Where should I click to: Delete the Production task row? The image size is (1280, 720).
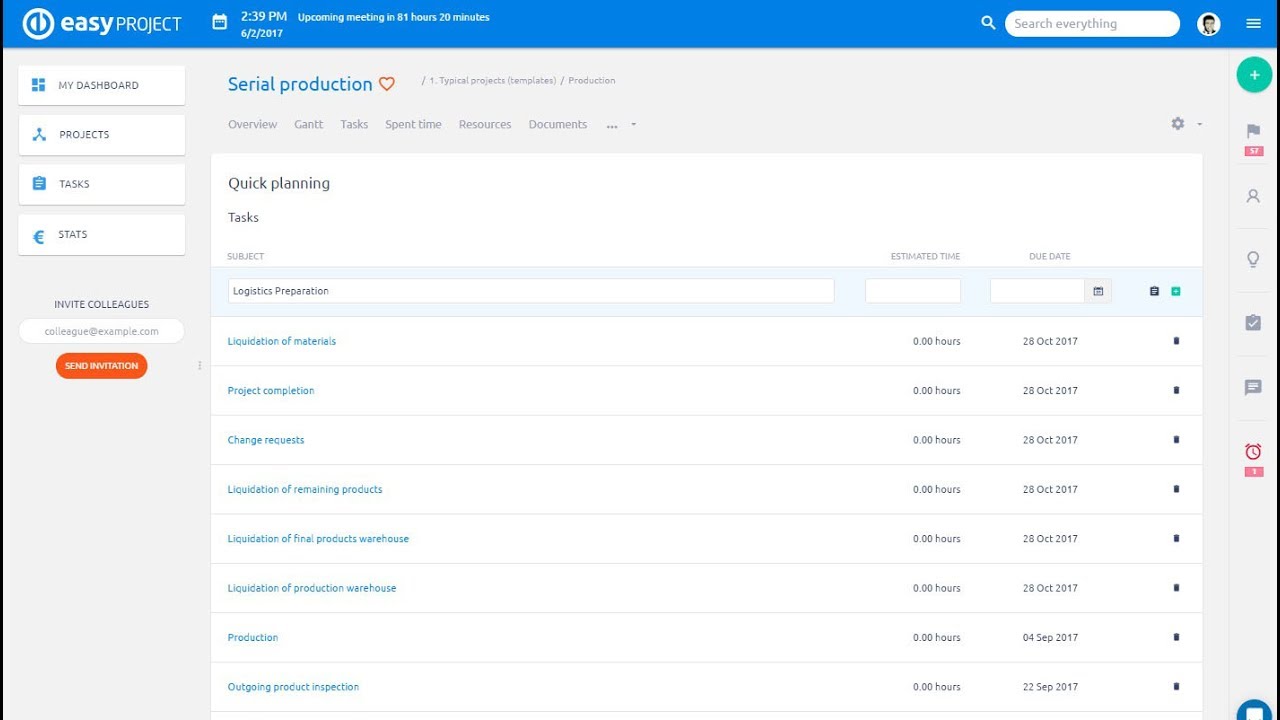pos(1176,637)
